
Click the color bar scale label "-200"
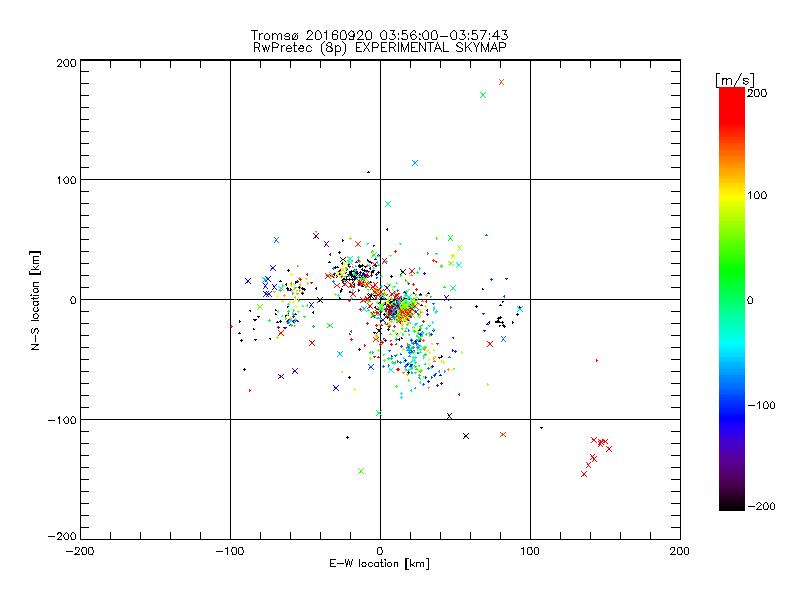coord(761,506)
